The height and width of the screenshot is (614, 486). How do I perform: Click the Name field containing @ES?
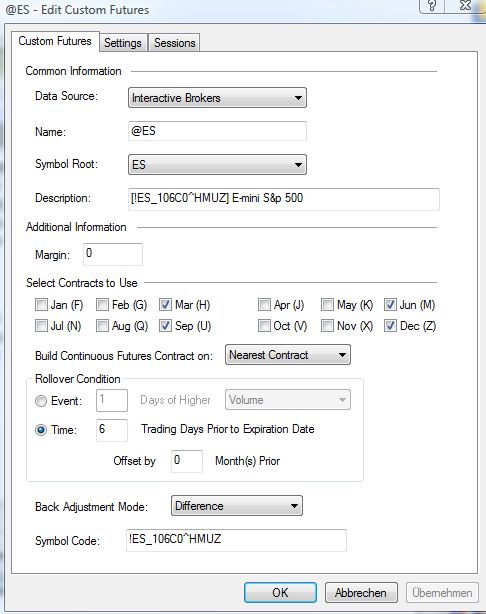click(x=217, y=131)
